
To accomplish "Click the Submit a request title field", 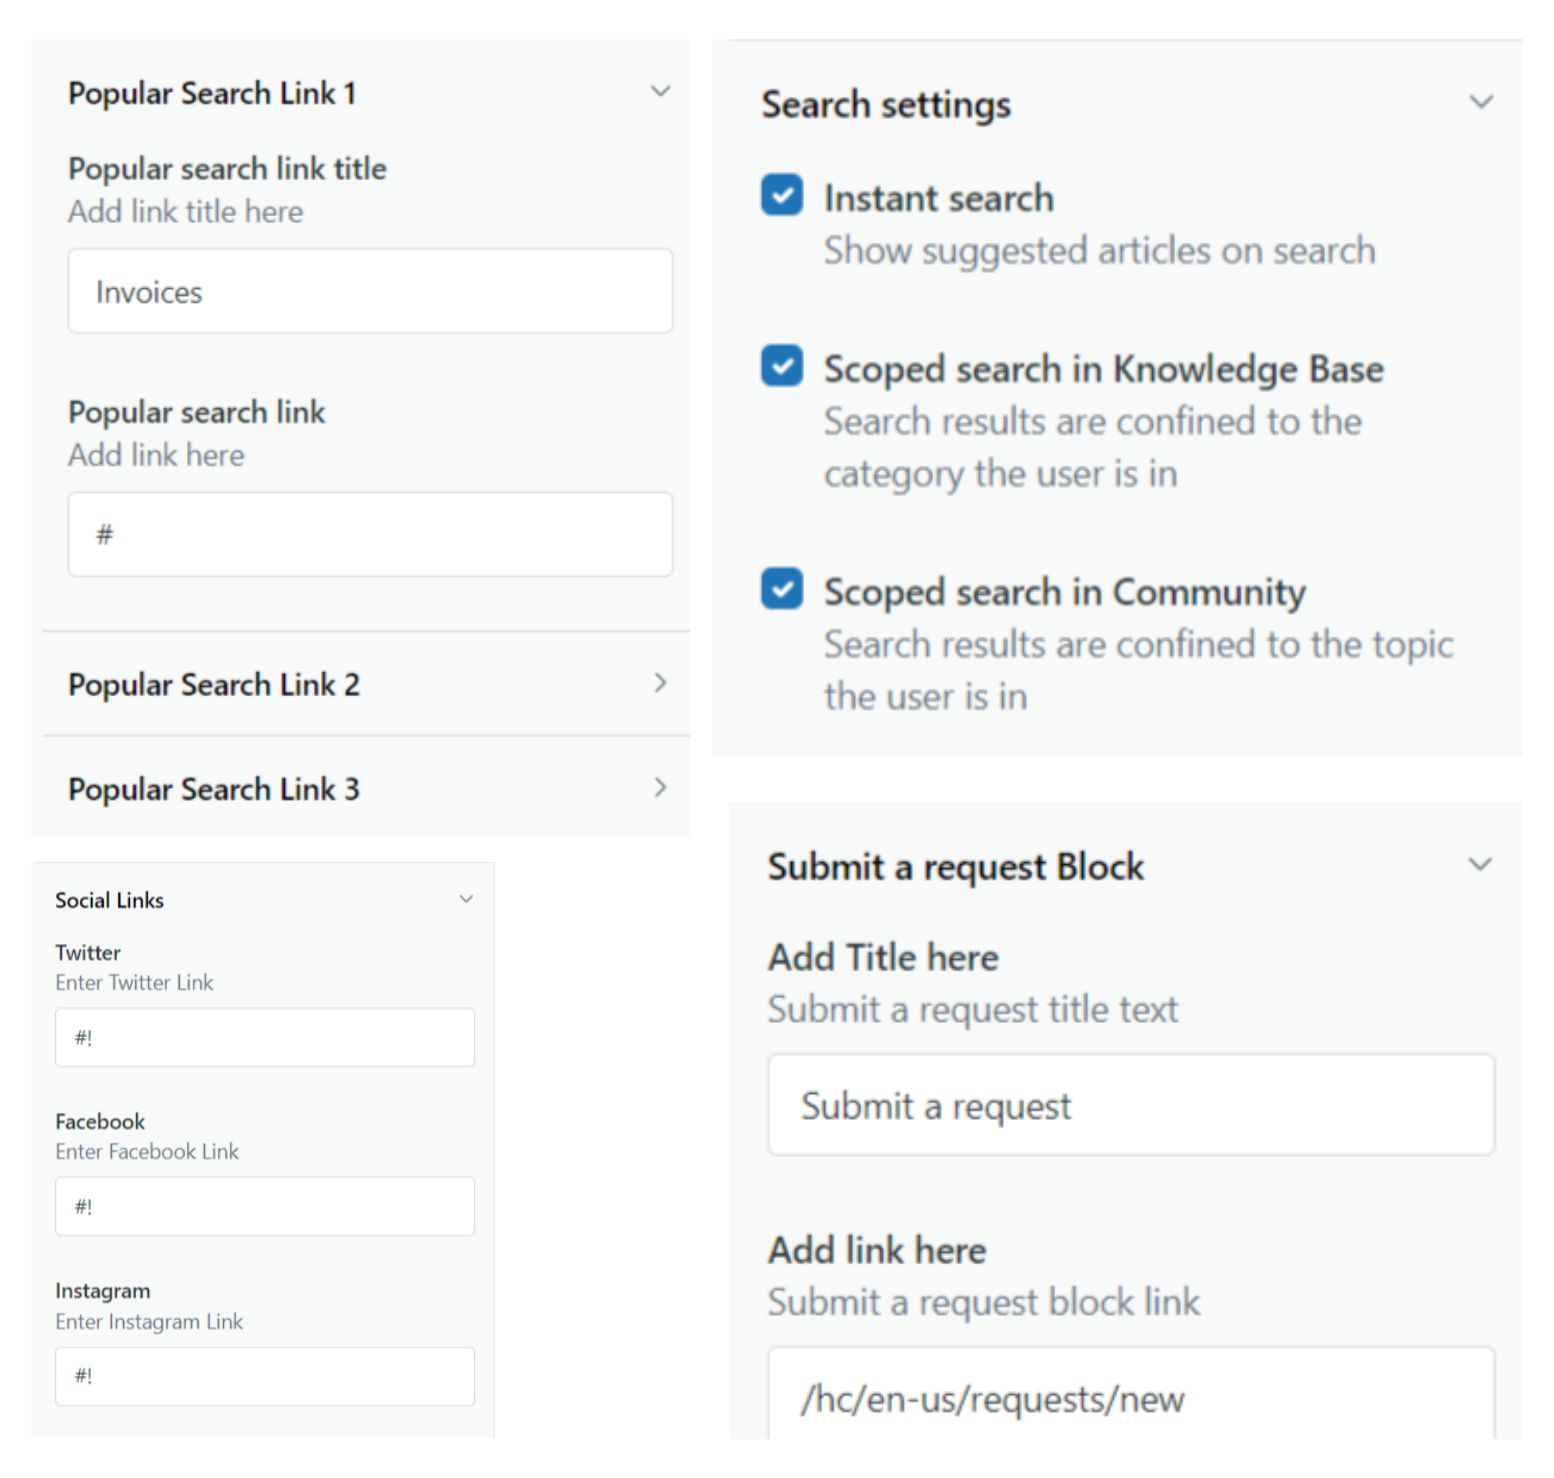I will pos(1131,1106).
